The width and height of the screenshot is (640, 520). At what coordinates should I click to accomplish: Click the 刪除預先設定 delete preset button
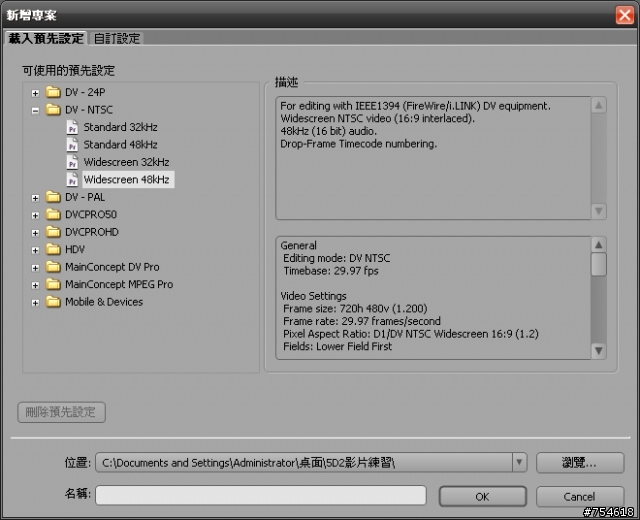(x=61, y=412)
